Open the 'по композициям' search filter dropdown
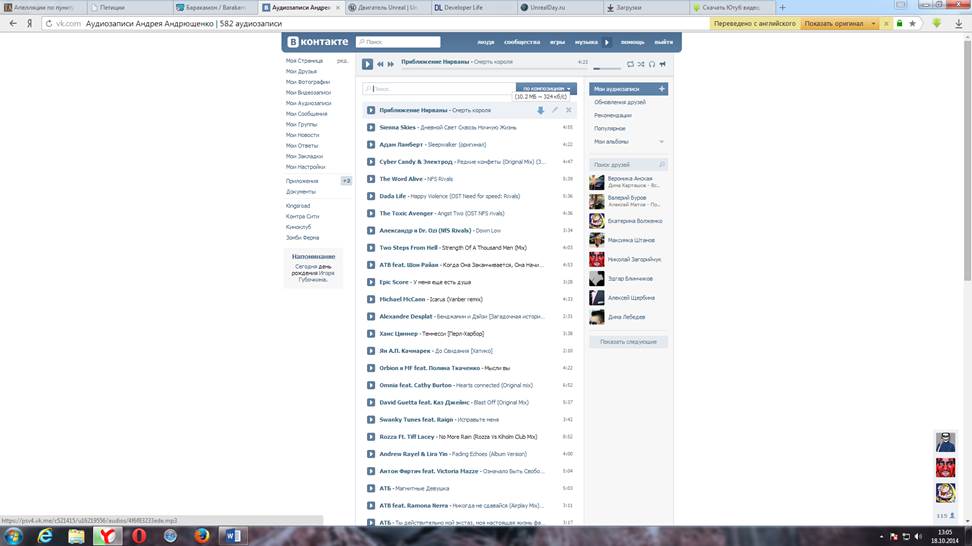The width and height of the screenshot is (972, 546). (x=546, y=89)
